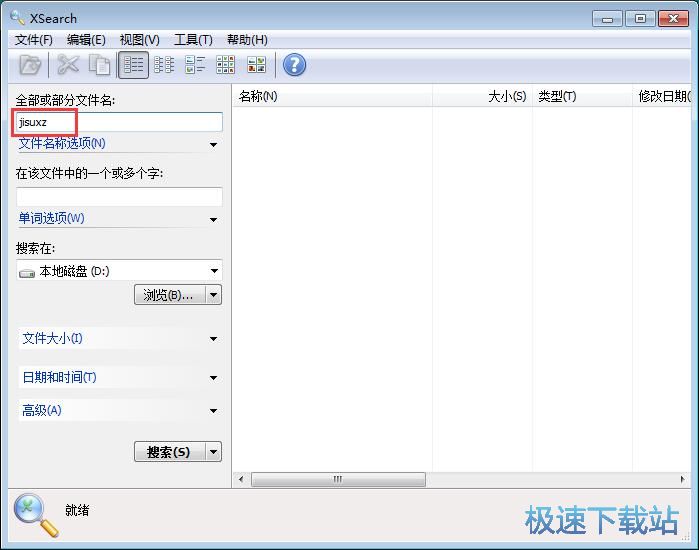The width and height of the screenshot is (699, 550).
Task: Expand 日期和时间(T) section
Action: (x=119, y=378)
